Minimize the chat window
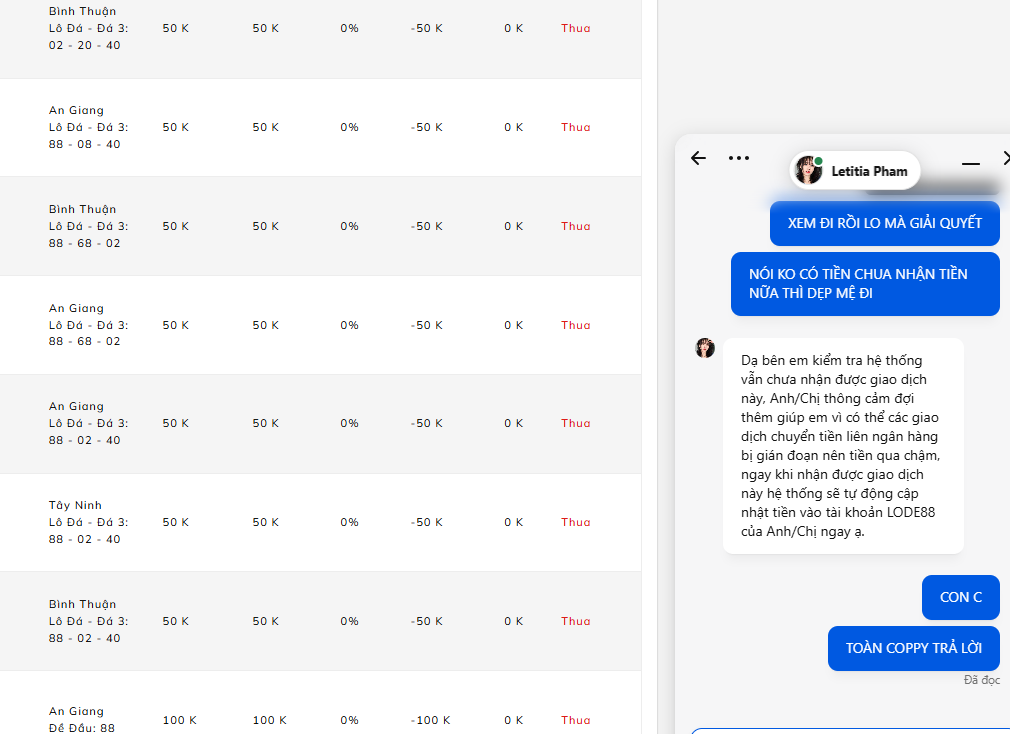 point(970,162)
